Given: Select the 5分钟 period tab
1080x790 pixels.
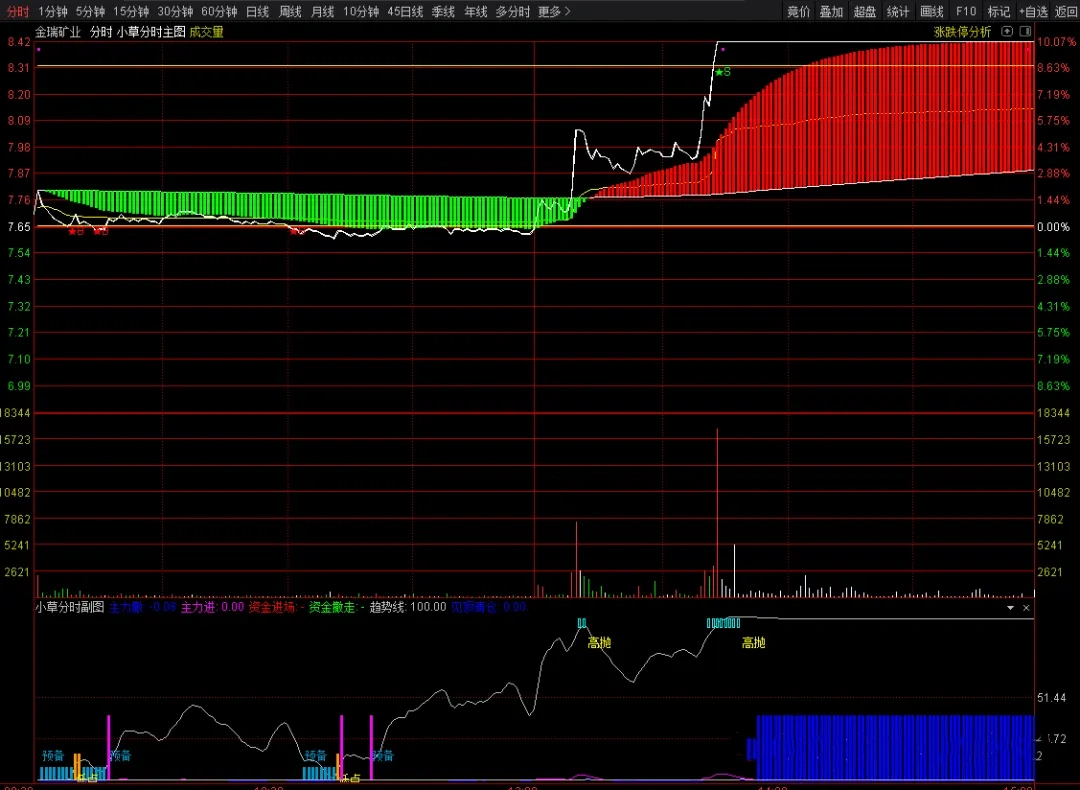Looking at the screenshot, I should pyautogui.click(x=90, y=12).
